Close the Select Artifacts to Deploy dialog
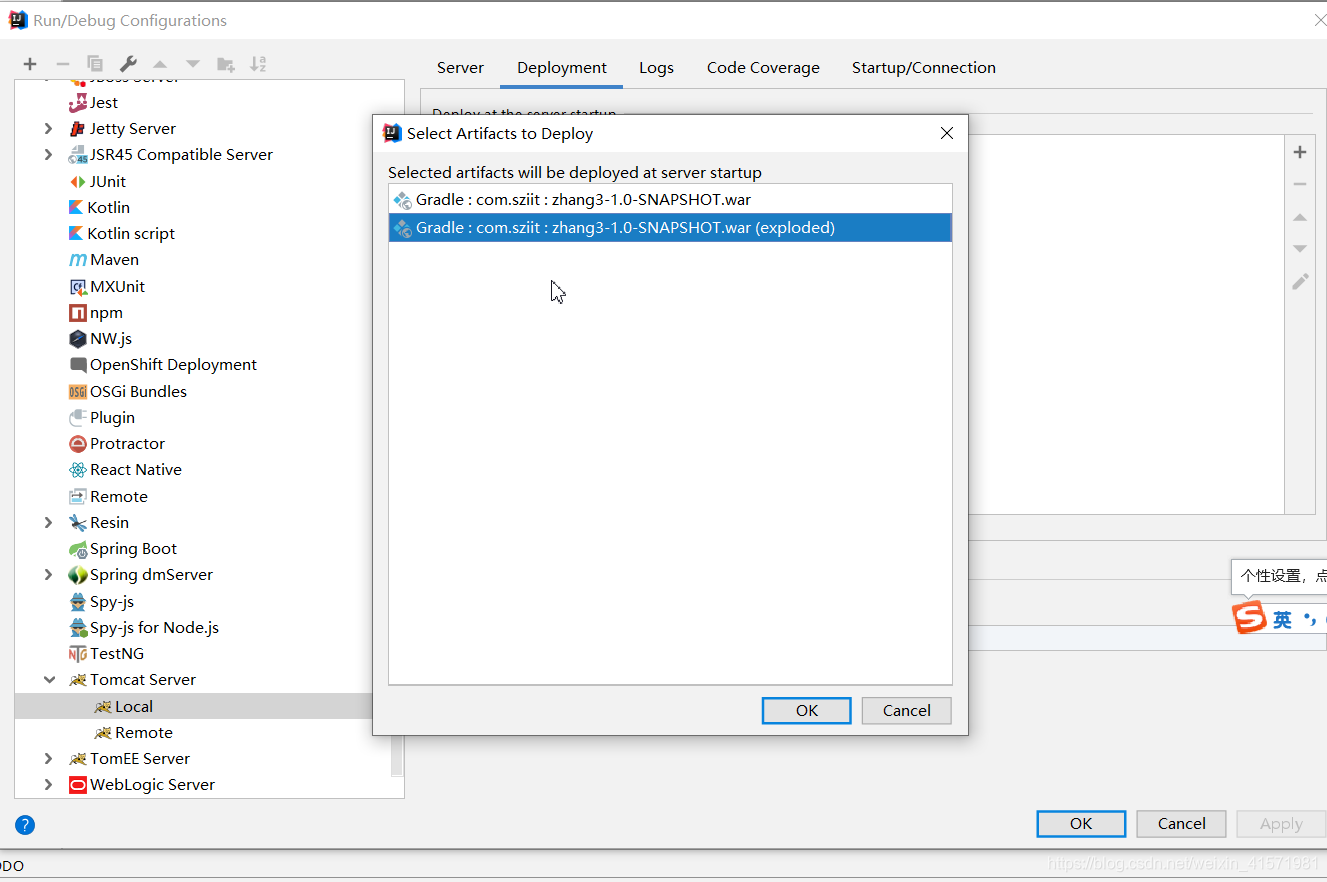 (x=947, y=133)
